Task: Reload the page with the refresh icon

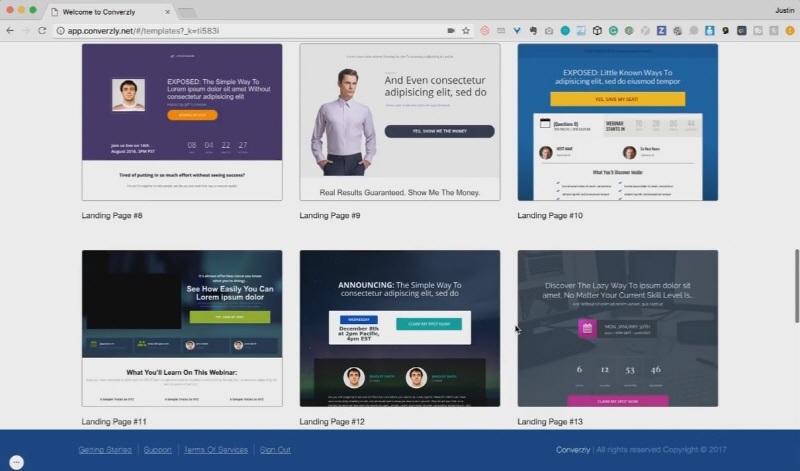Action: click(x=42, y=31)
